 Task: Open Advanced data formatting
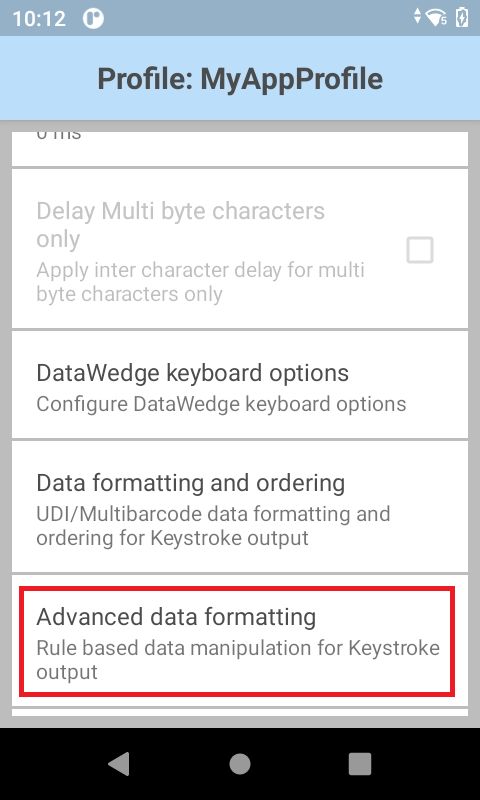(x=237, y=641)
